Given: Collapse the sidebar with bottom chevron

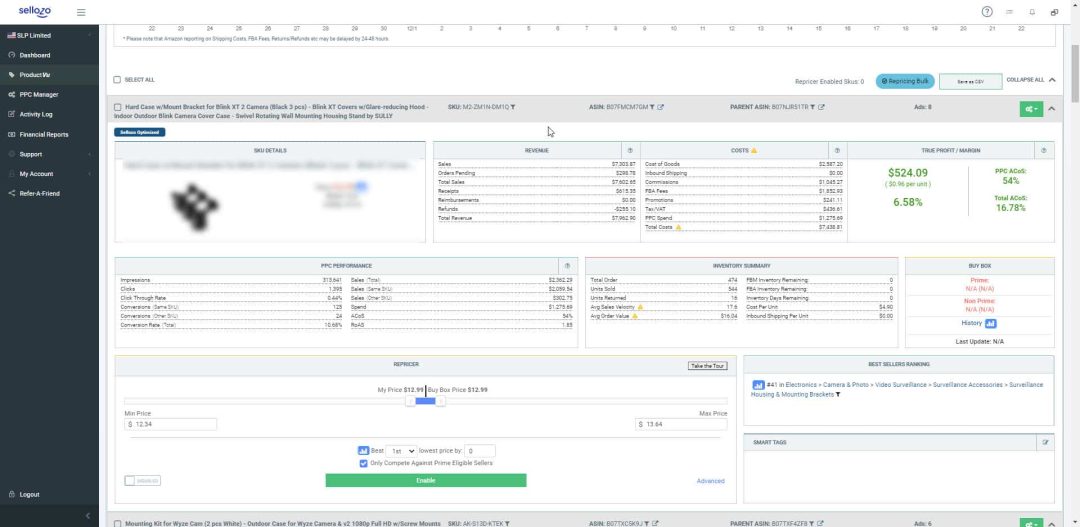Looking at the screenshot, I should click(x=87, y=515).
